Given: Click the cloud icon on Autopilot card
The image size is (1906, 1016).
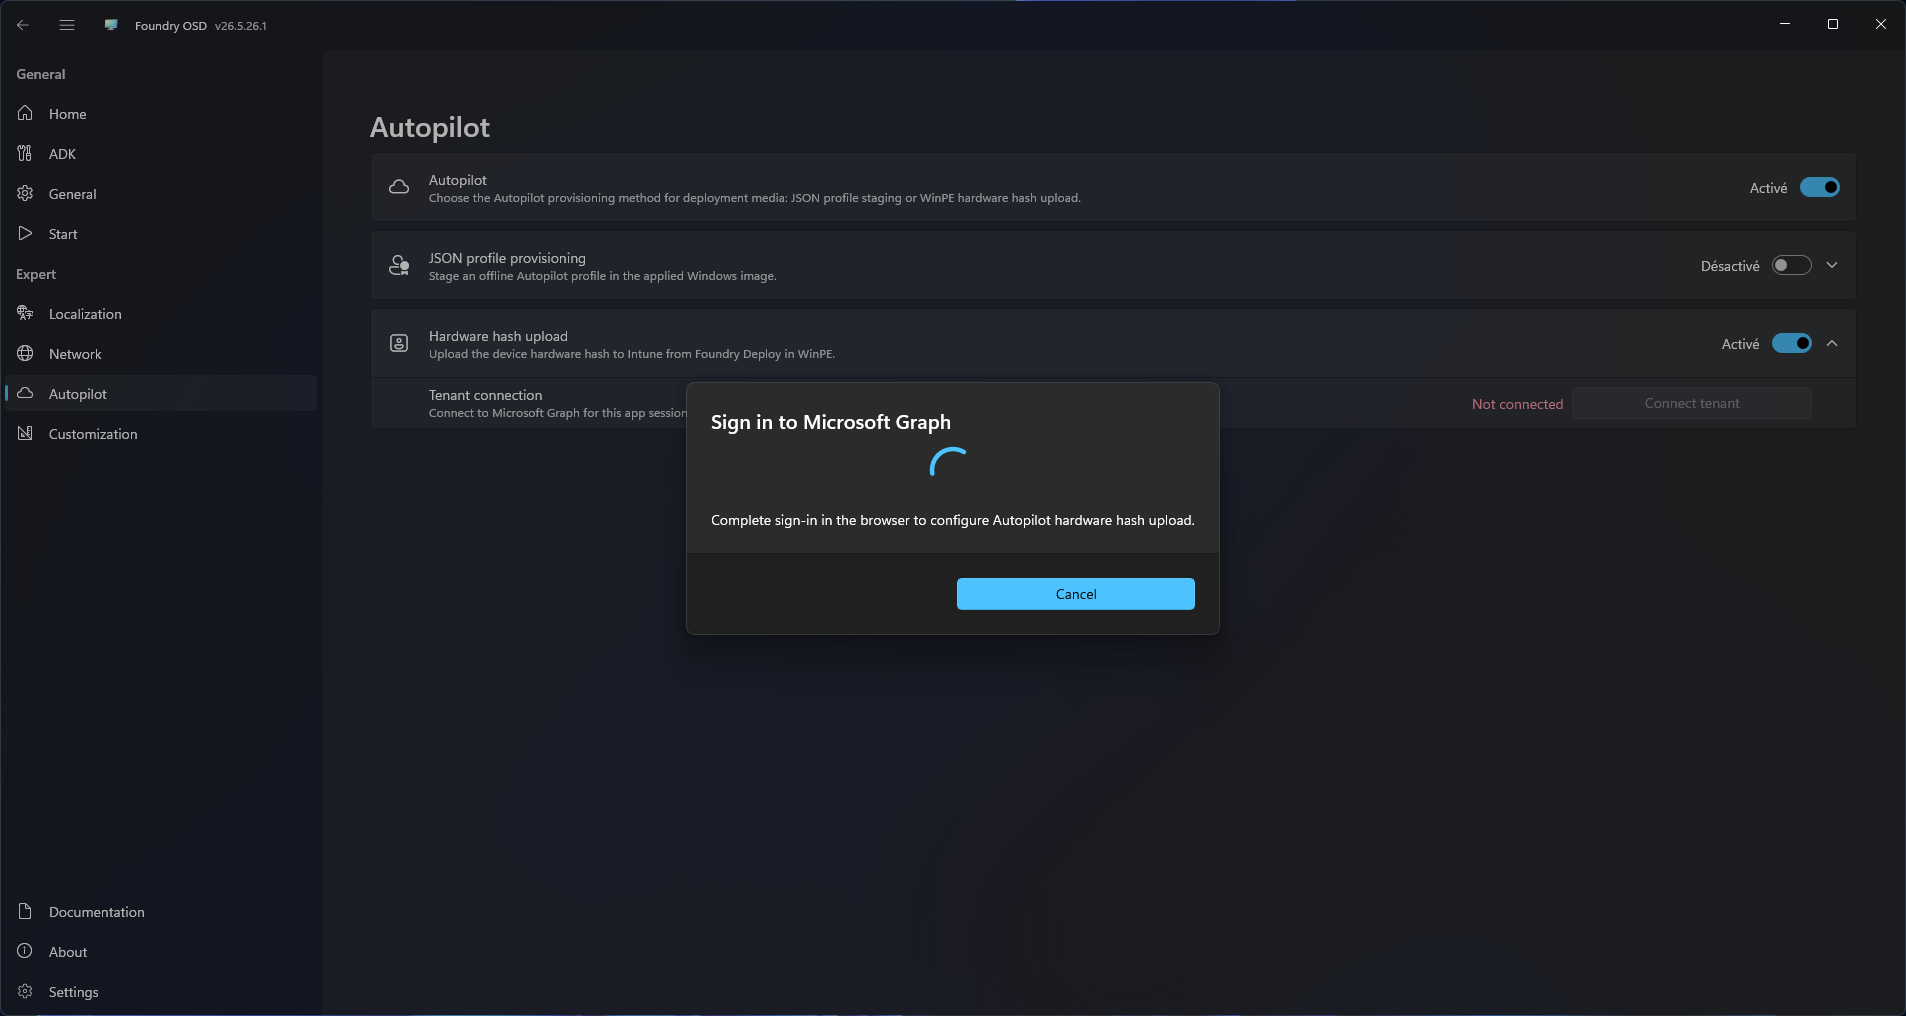Looking at the screenshot, I should pos(399,187).
